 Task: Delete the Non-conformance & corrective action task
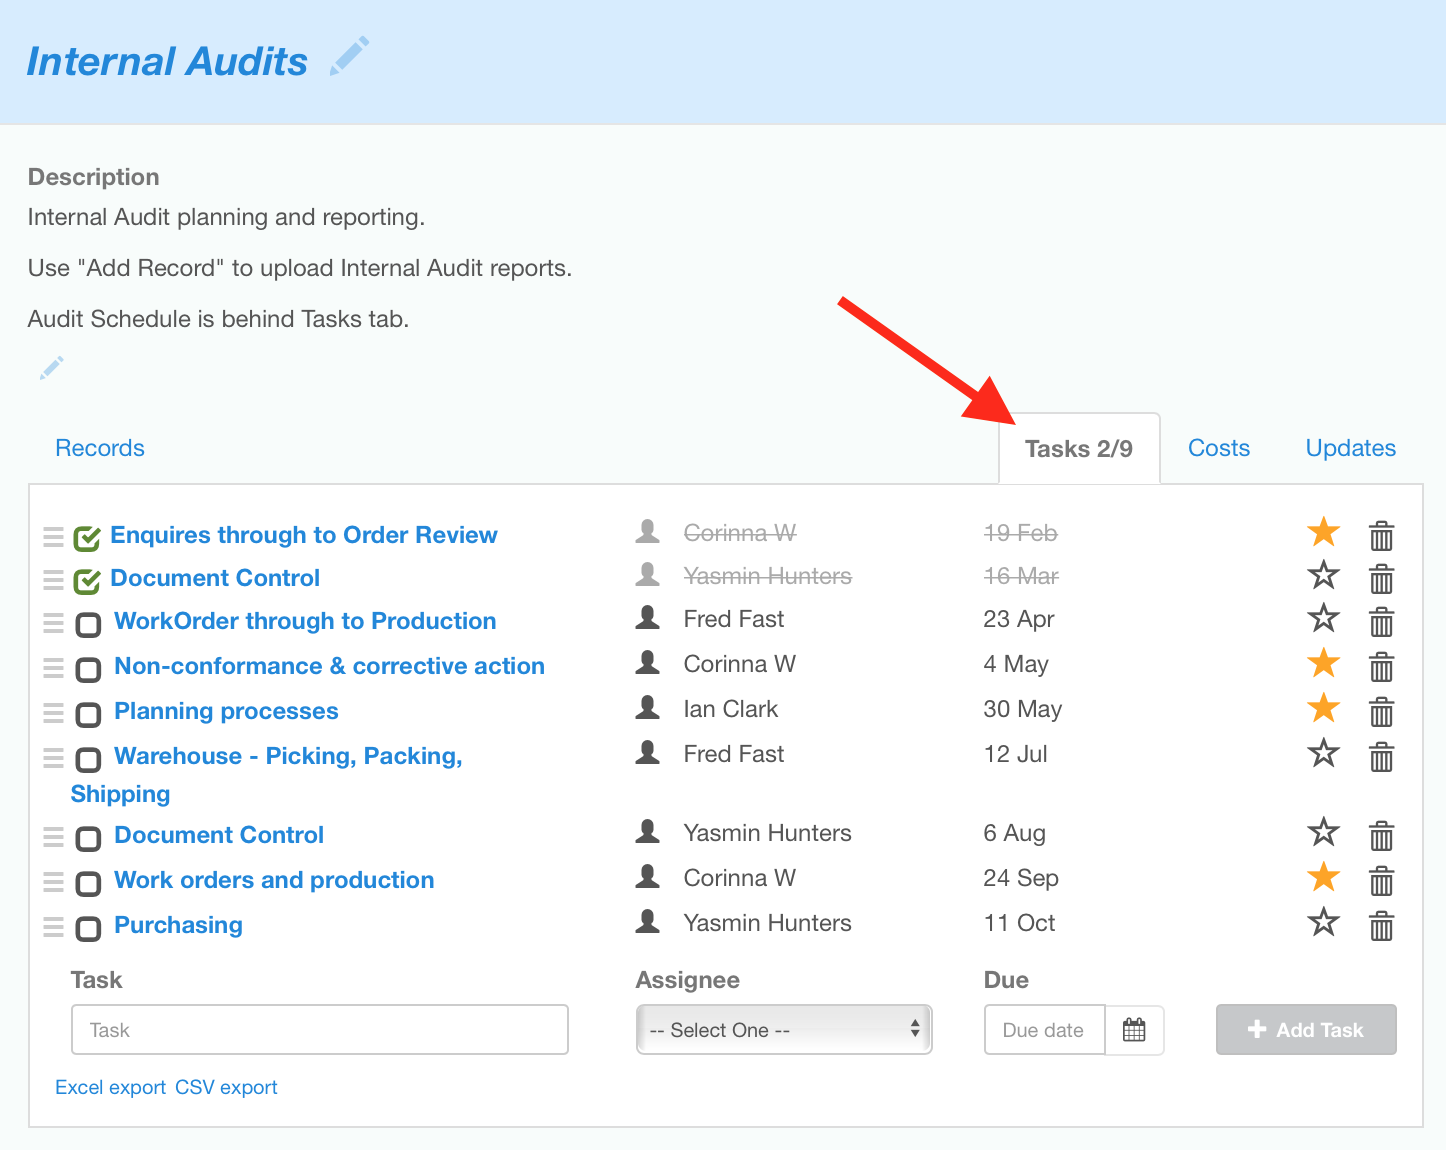(1381, 666)
